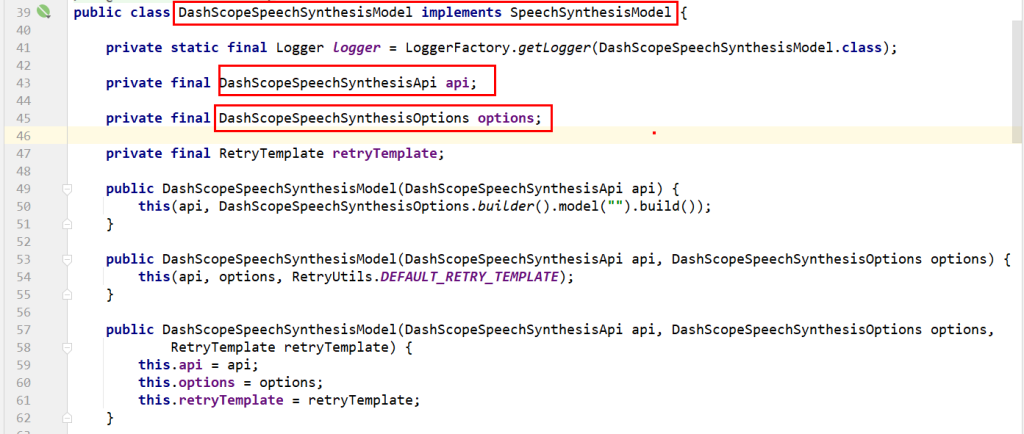The image size is (1024, 434).
Task: Click the fold end marker at line 51
Action: tap(67, 225)
